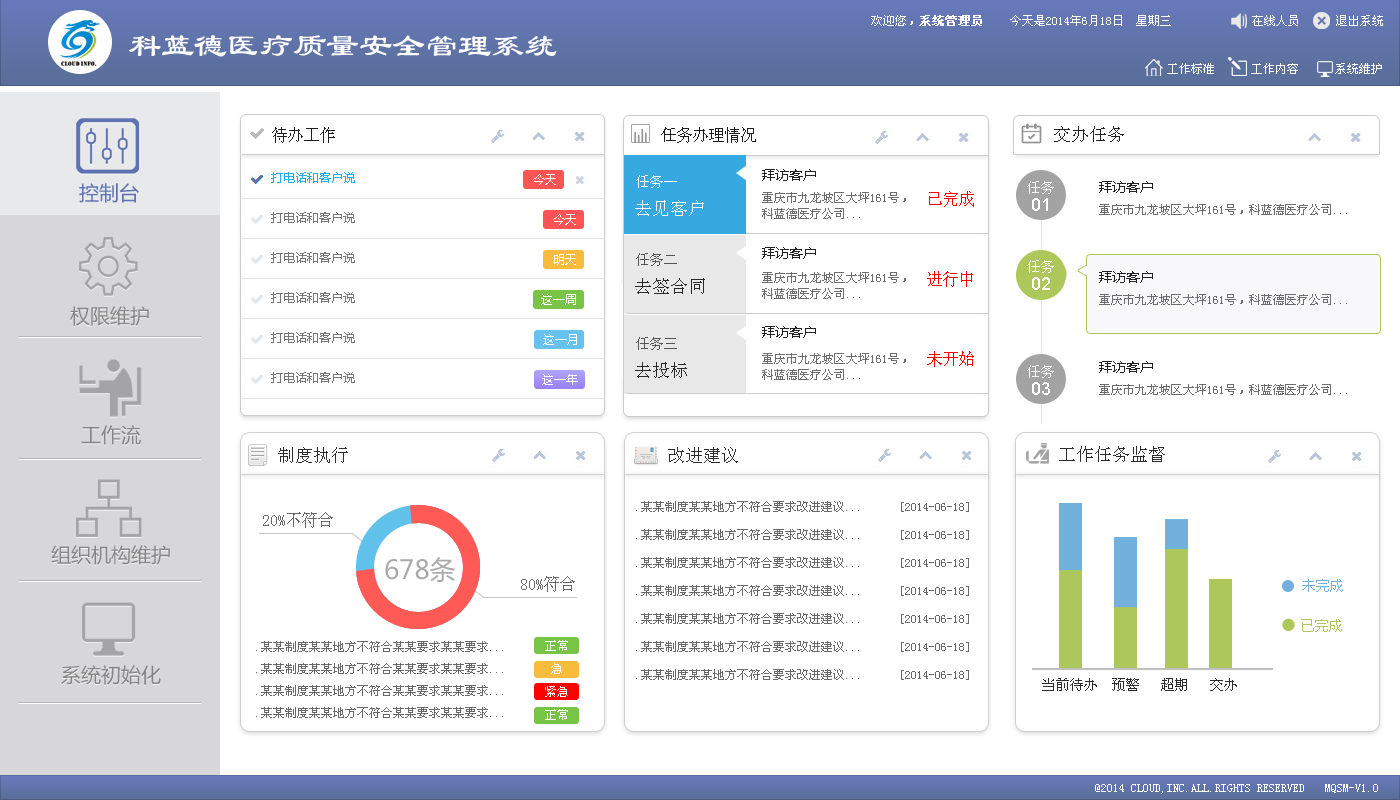Collapse the 改进建议 panel

click(x=926, y=456)
